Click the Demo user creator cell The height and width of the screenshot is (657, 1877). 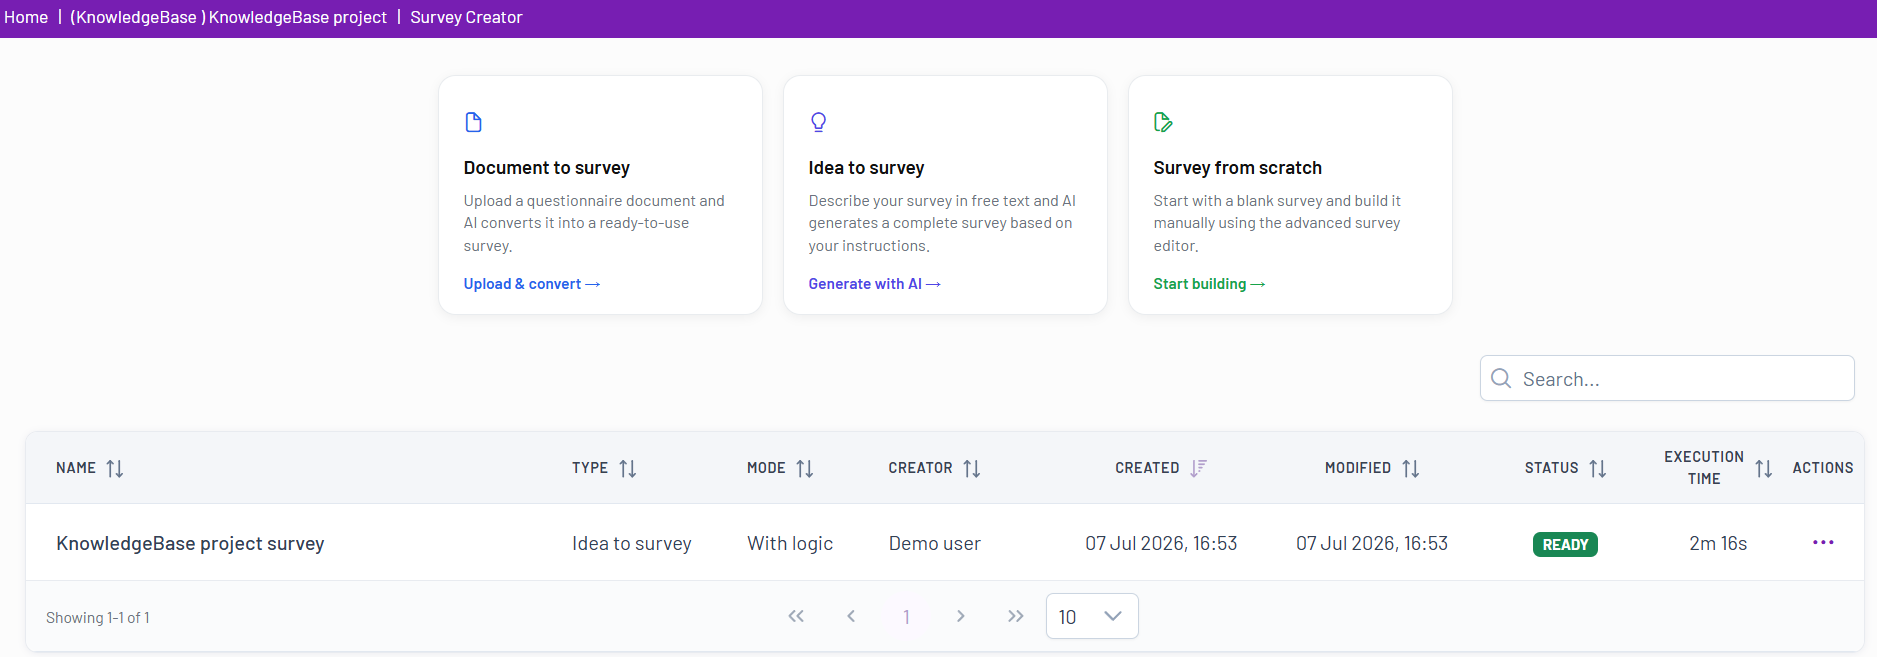pyautogui.click(x=935, y=543)
